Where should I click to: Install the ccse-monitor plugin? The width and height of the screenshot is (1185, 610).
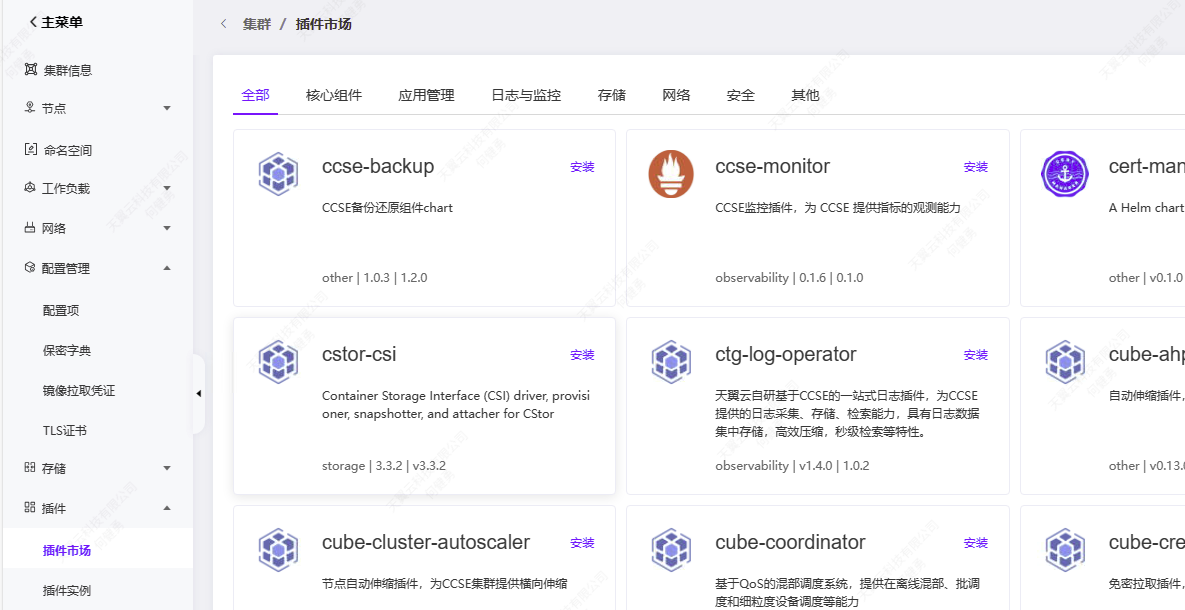[x=976, y=167]
